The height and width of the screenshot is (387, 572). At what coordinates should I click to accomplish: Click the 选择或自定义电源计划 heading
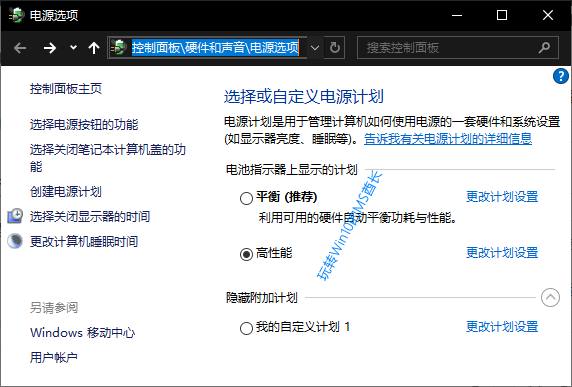coord(304,97)
